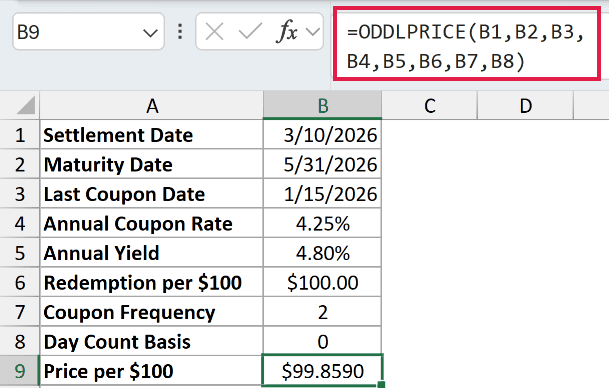Select row 9 header
Screen dimensions: 609x388
pos(20,371)
